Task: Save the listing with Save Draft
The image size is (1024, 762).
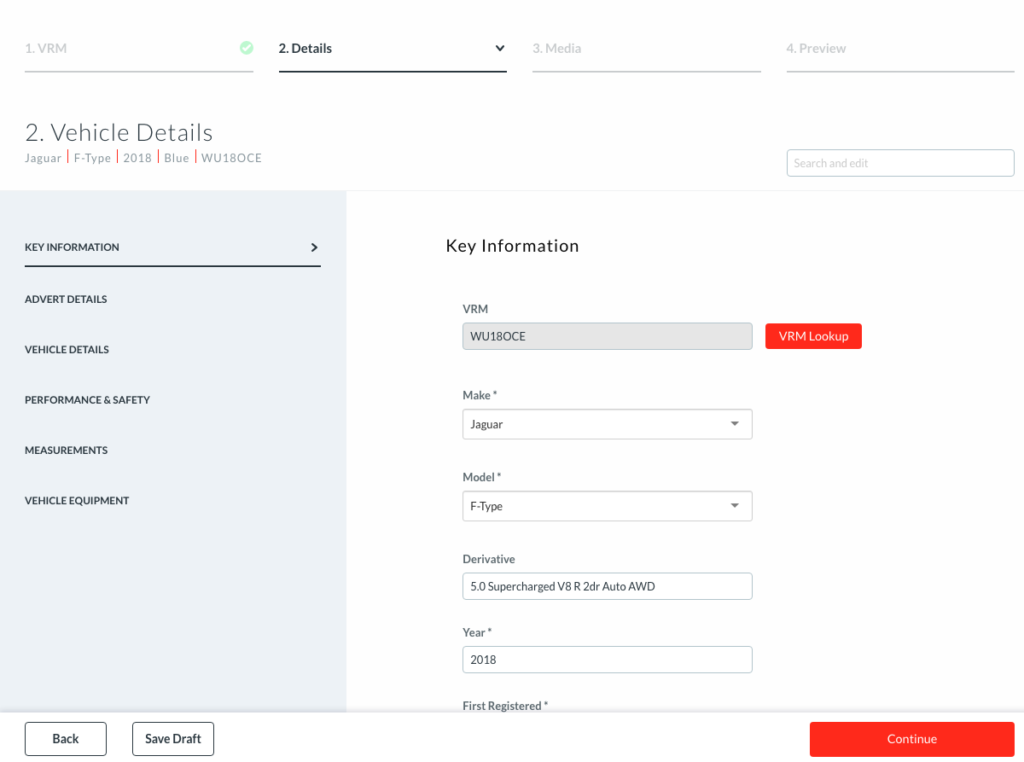Action: point(173,739)
